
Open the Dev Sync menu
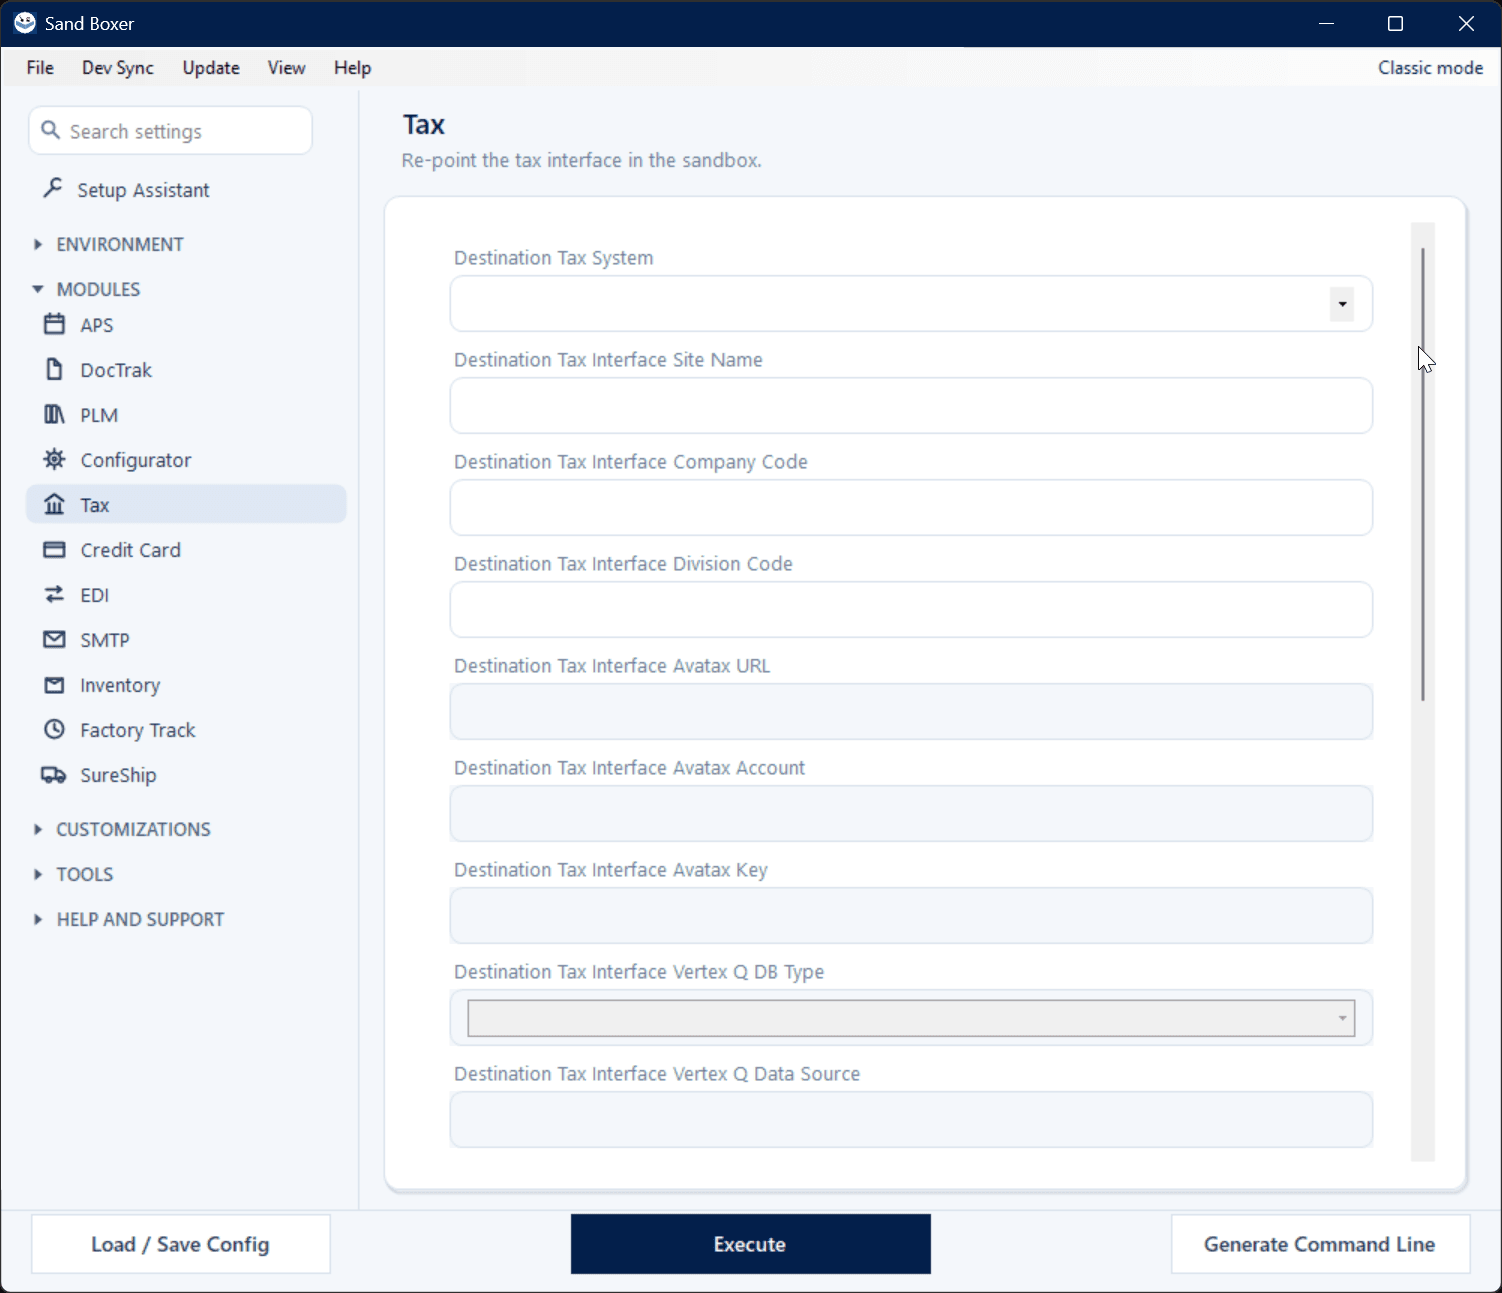pos(118,67)
